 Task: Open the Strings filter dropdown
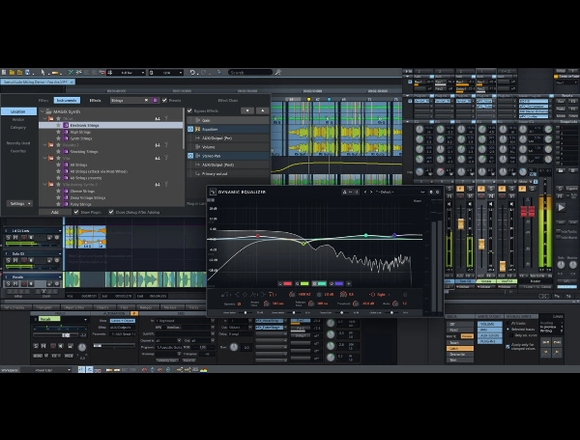[129, 100]
